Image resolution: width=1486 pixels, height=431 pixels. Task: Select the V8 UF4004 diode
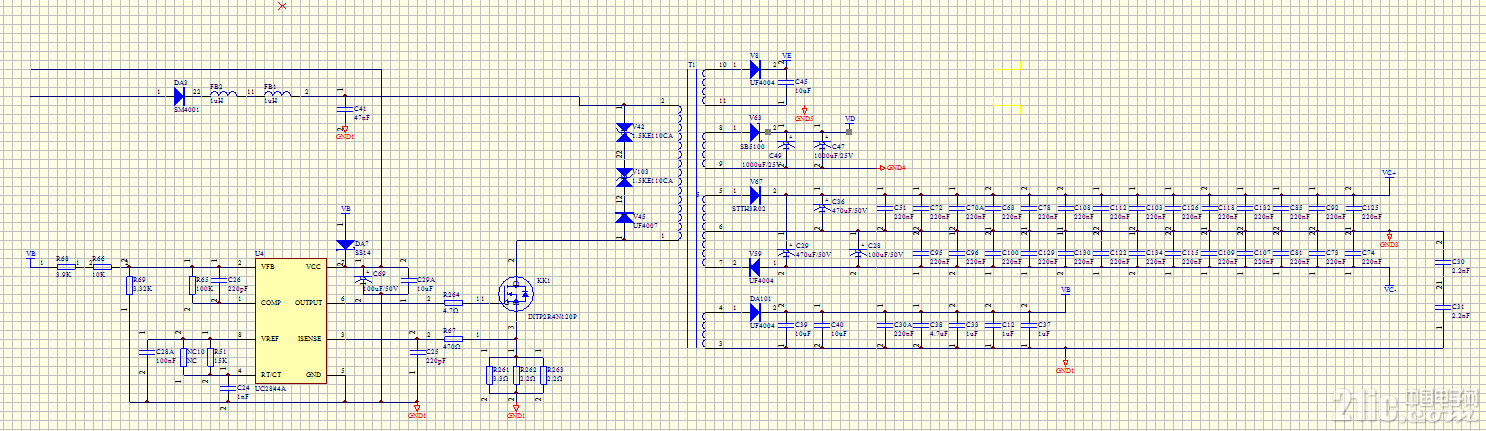(755, 68)
